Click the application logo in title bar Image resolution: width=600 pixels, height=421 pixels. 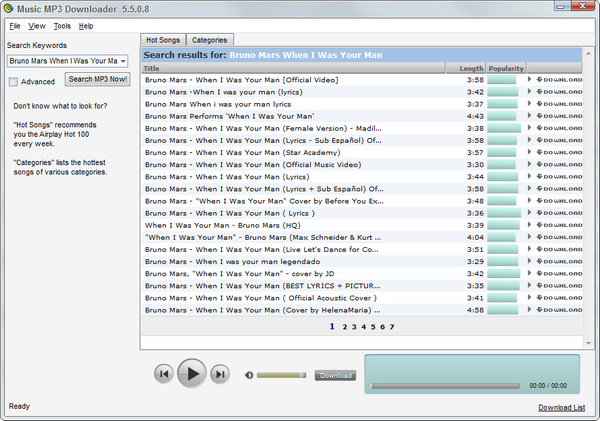pyautogui.click(x=8, y=8)
